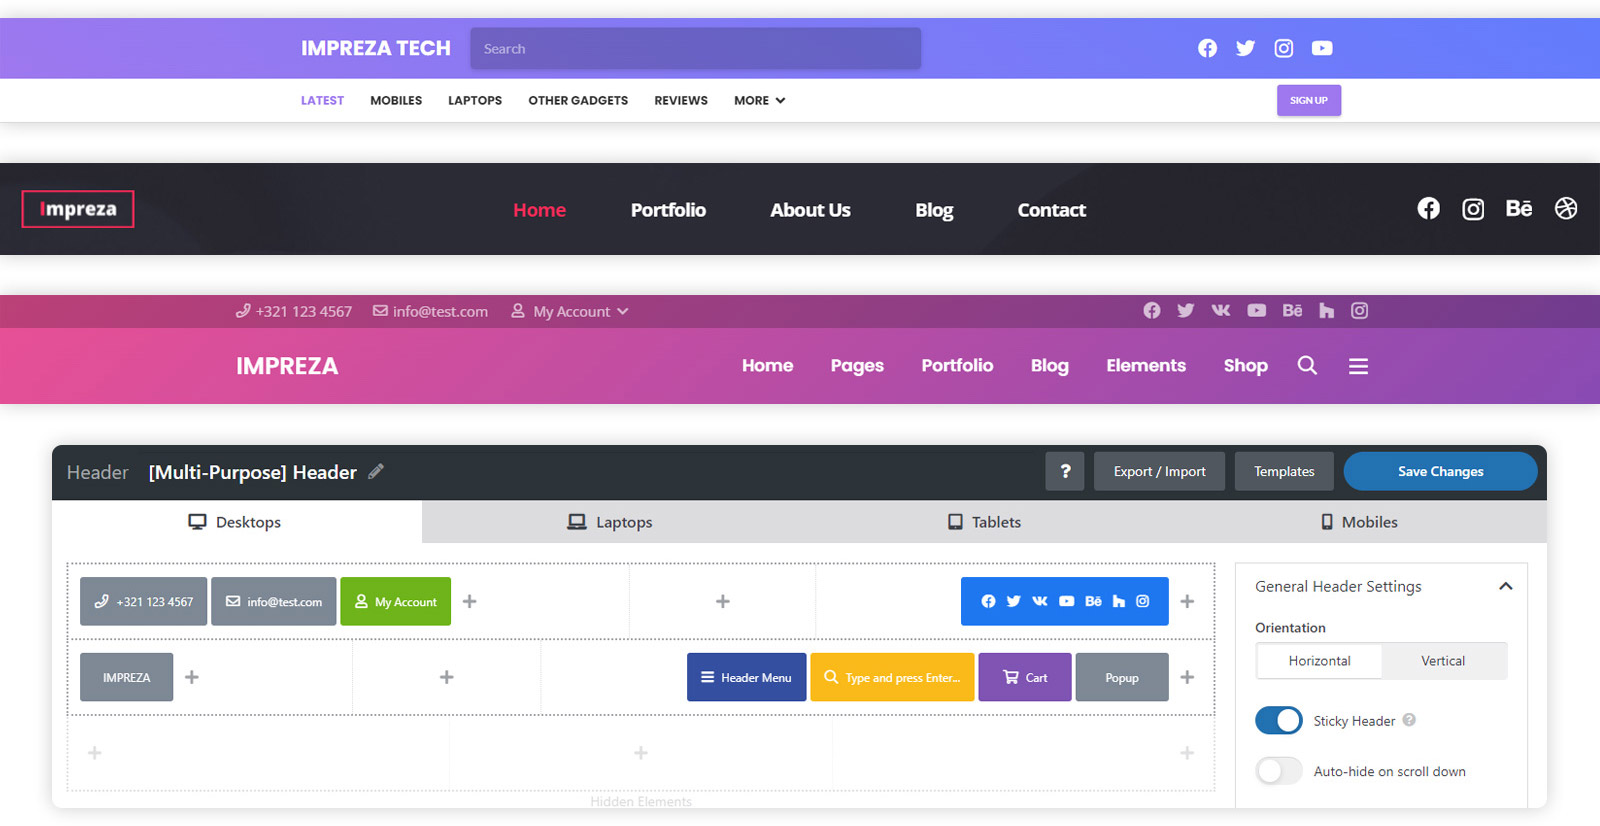Click the Twitter icon in top purple header
Viewport: 1600px width, 826px height.
coord(1245,48)
